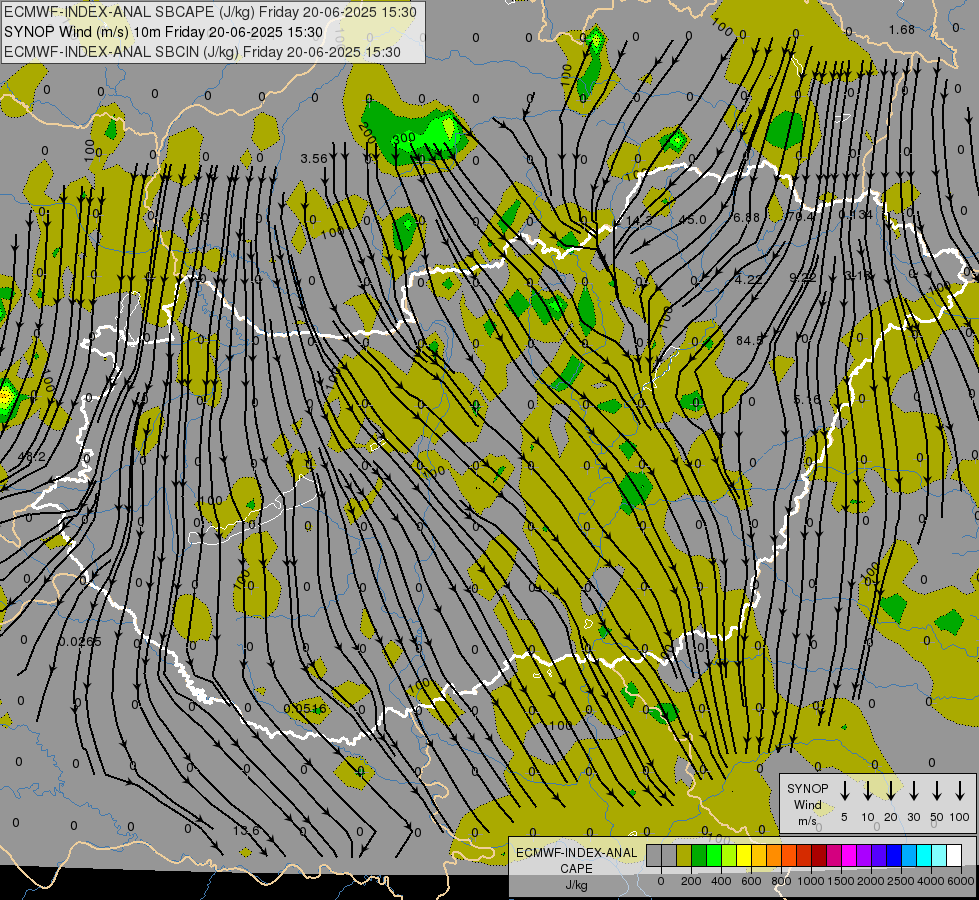
Task: Click the '84.5' value on the map
Action: point(750,340)
